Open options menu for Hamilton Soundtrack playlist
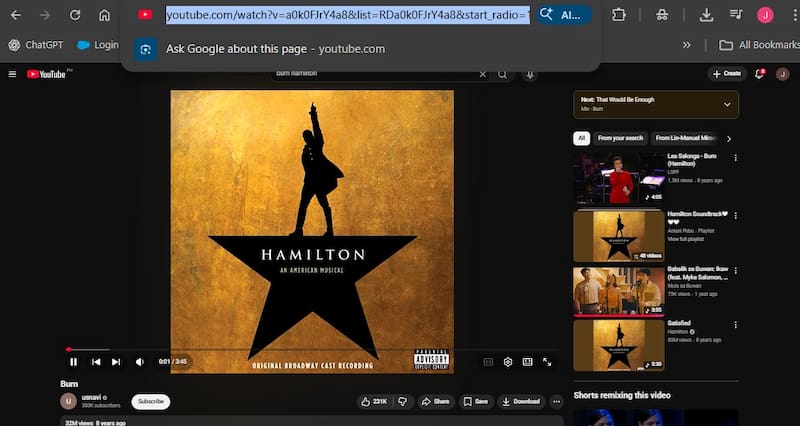 736,216
